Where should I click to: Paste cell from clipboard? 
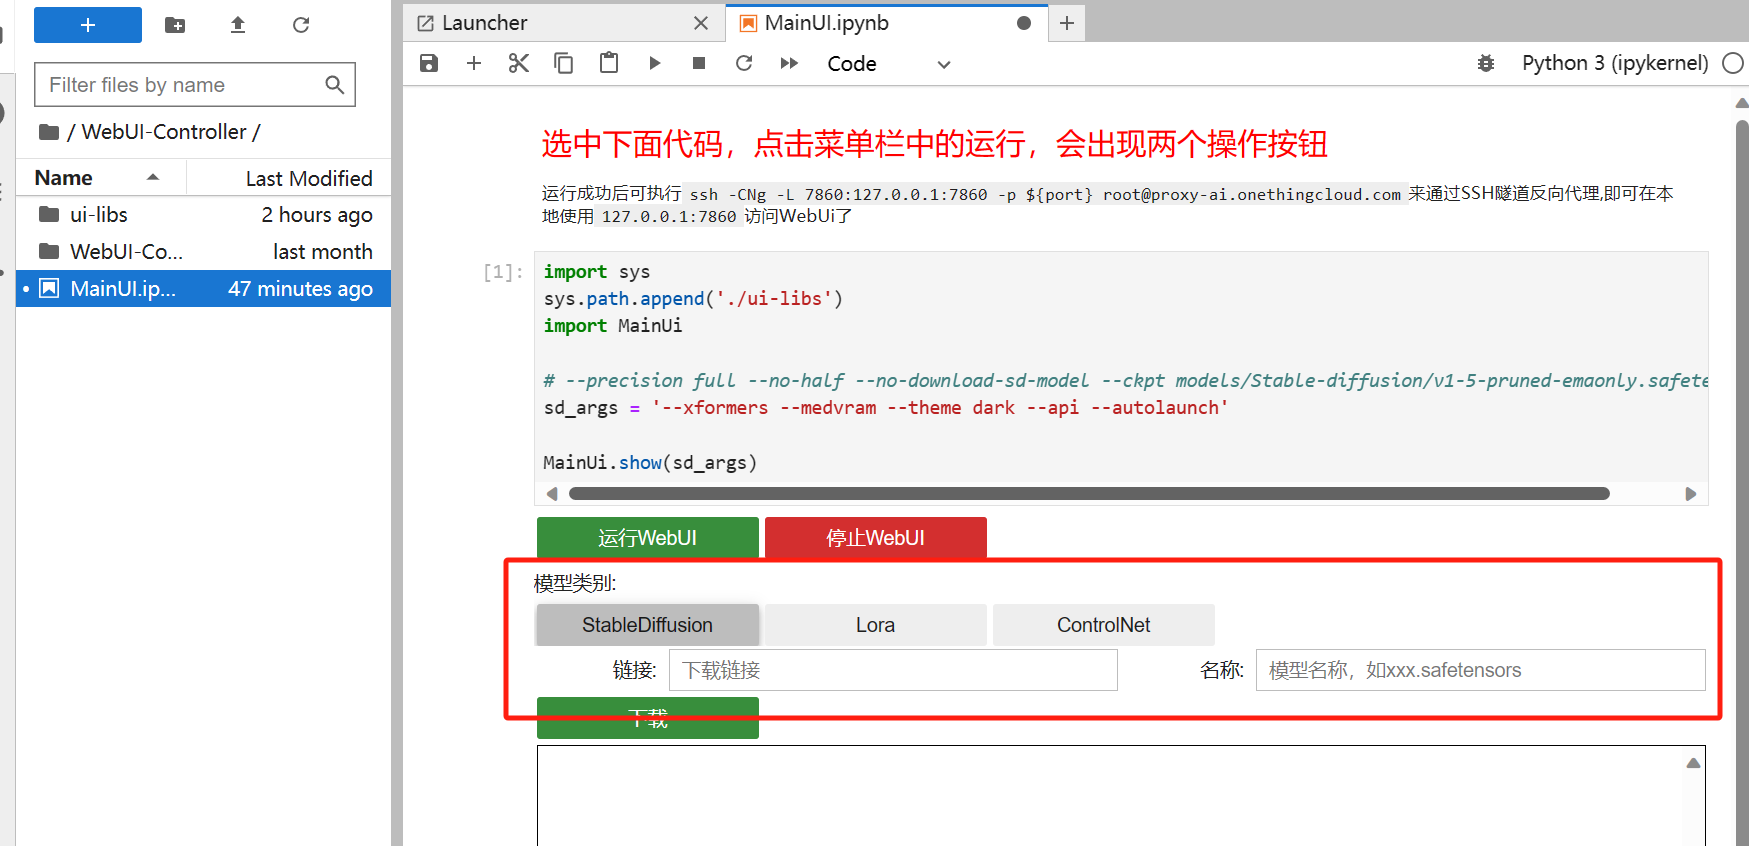pos(609,64)
